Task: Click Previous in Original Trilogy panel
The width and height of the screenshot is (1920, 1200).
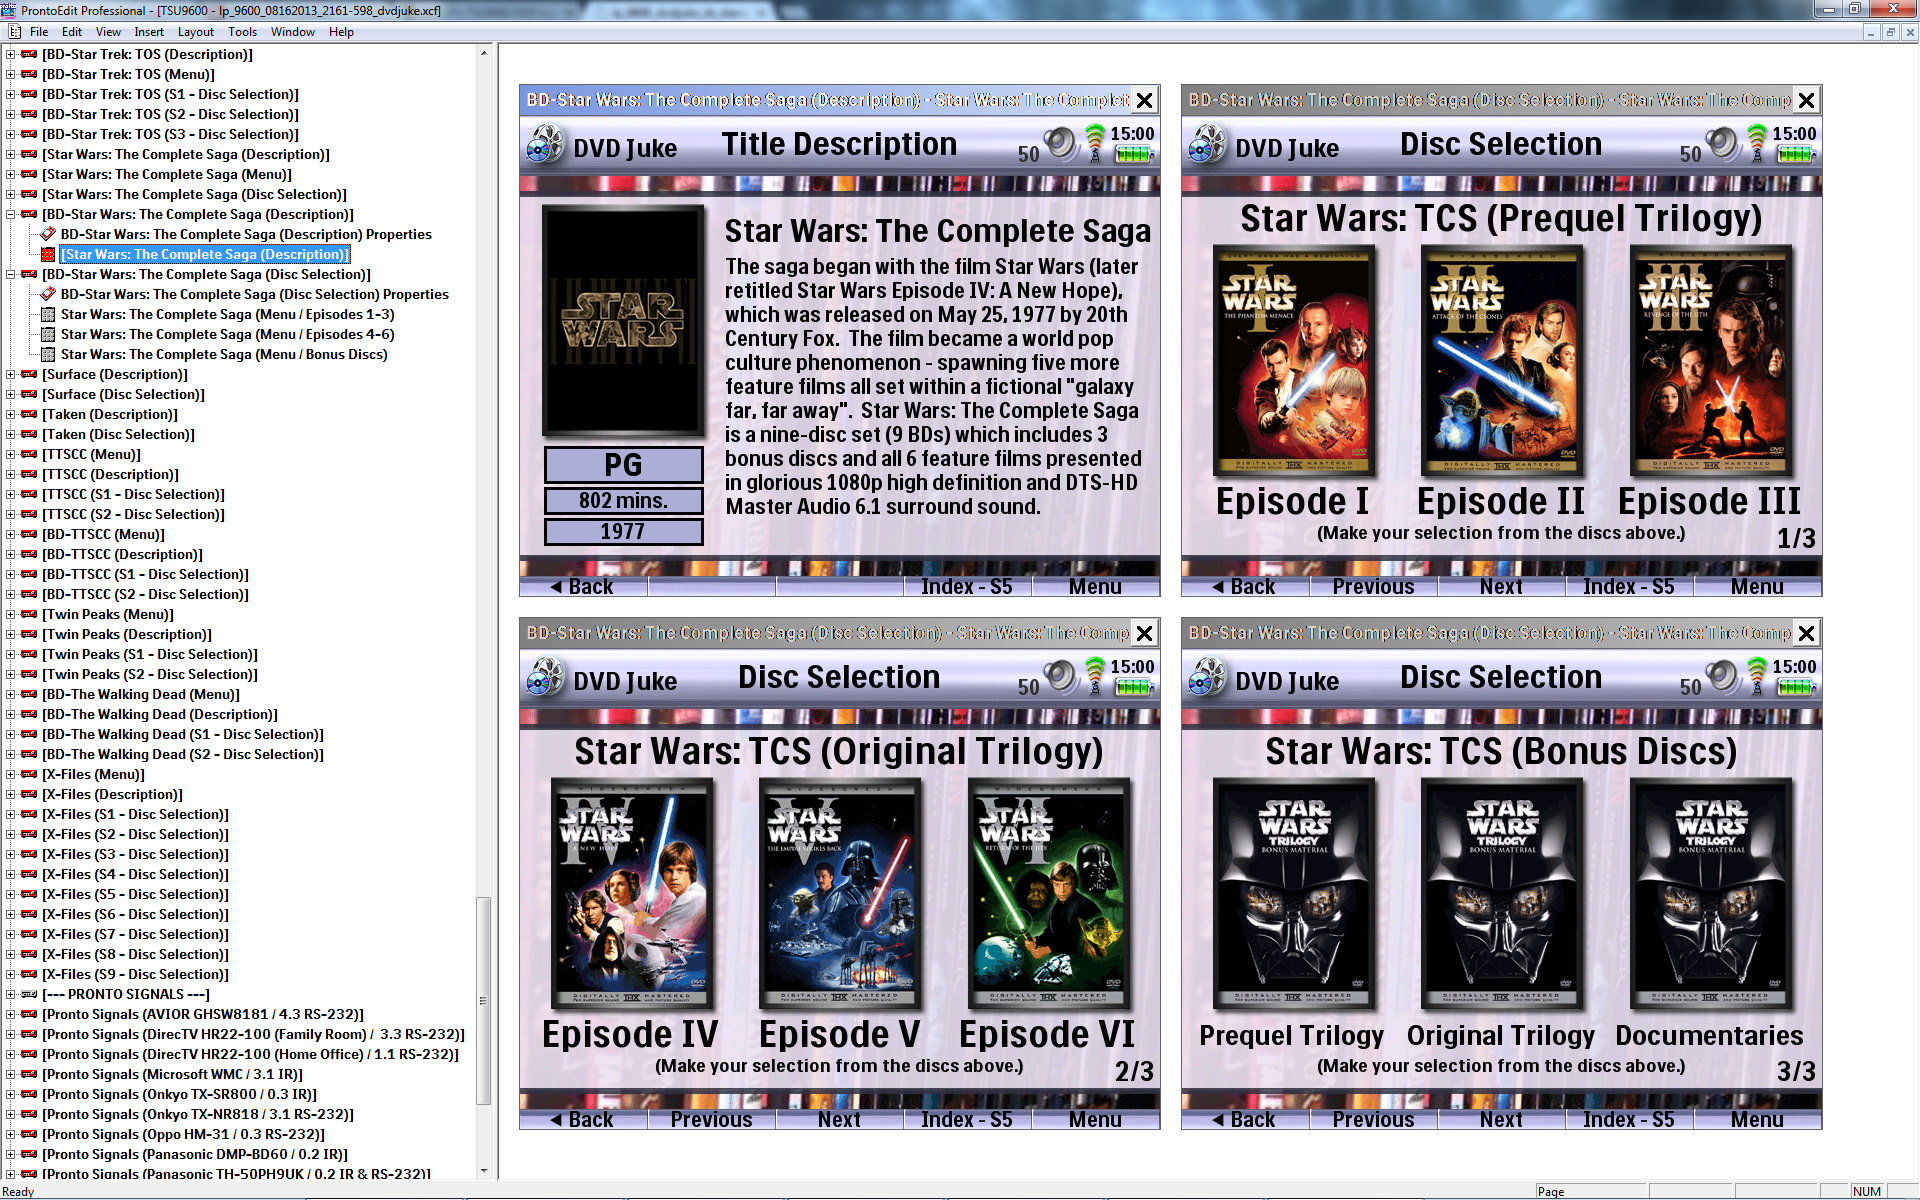Action: tap(711, 1120)
